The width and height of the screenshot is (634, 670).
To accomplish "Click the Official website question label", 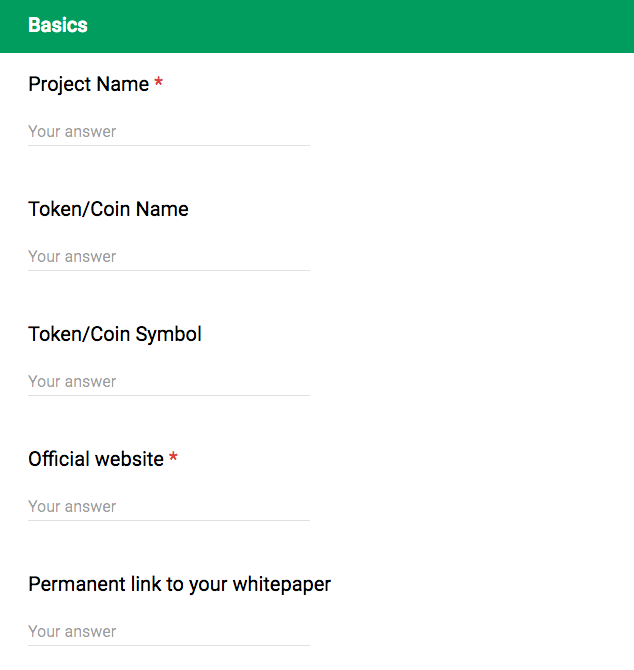I will point(96,459).
